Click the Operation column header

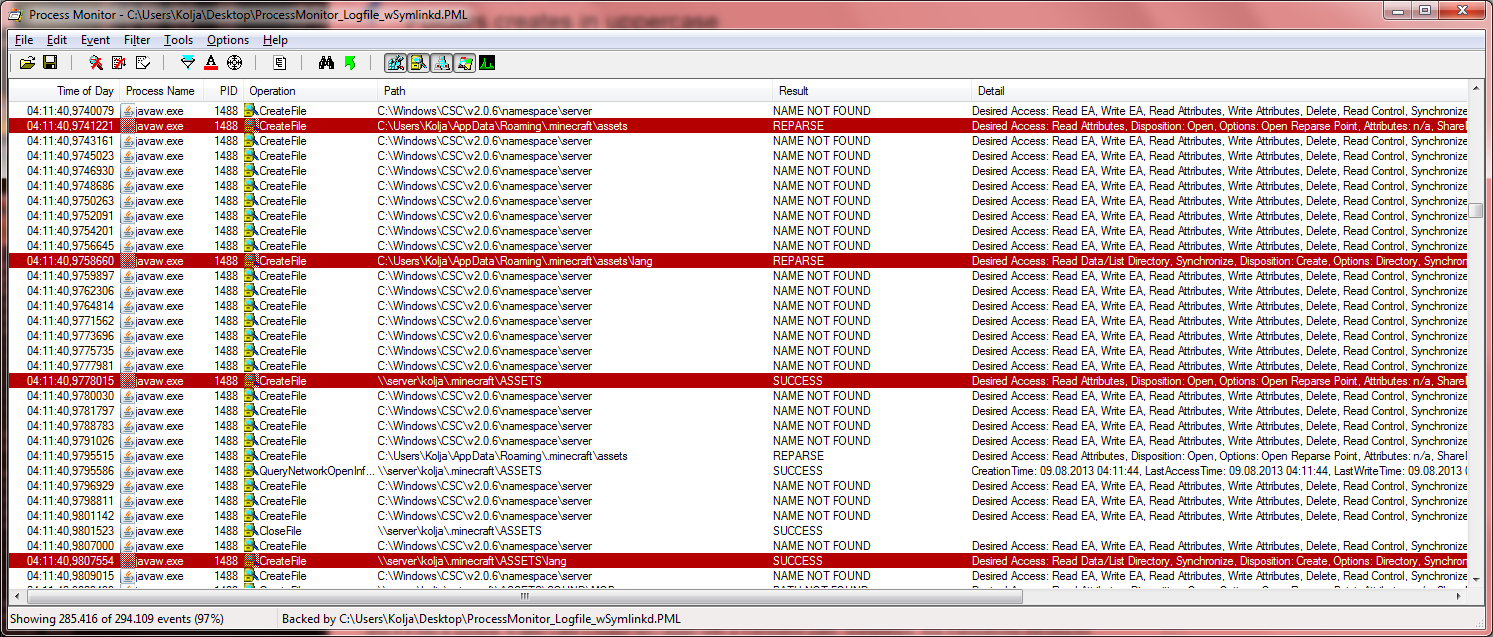click(x=310, y=91)
